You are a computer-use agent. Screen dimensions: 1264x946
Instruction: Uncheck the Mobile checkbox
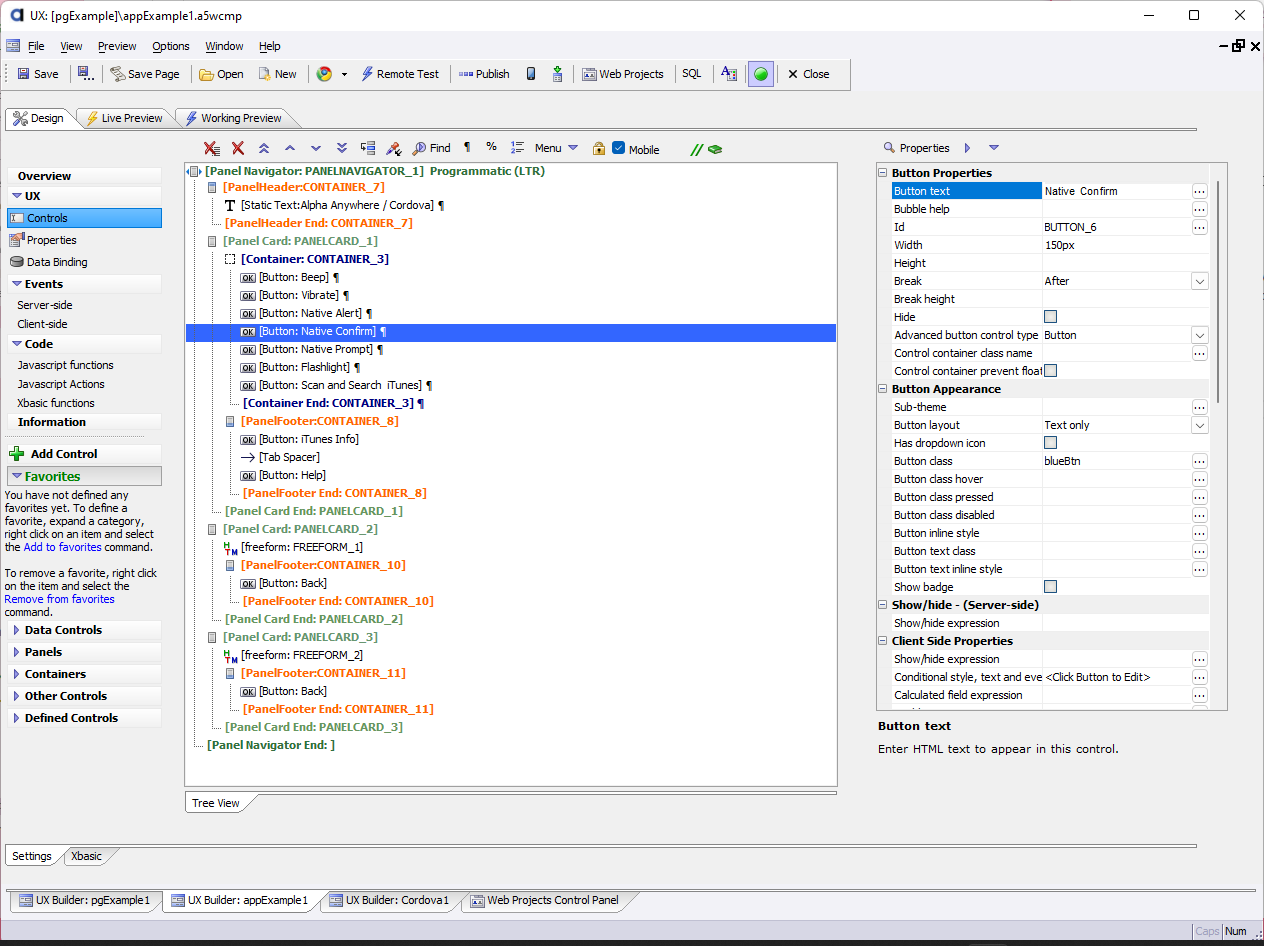[619, 148]
